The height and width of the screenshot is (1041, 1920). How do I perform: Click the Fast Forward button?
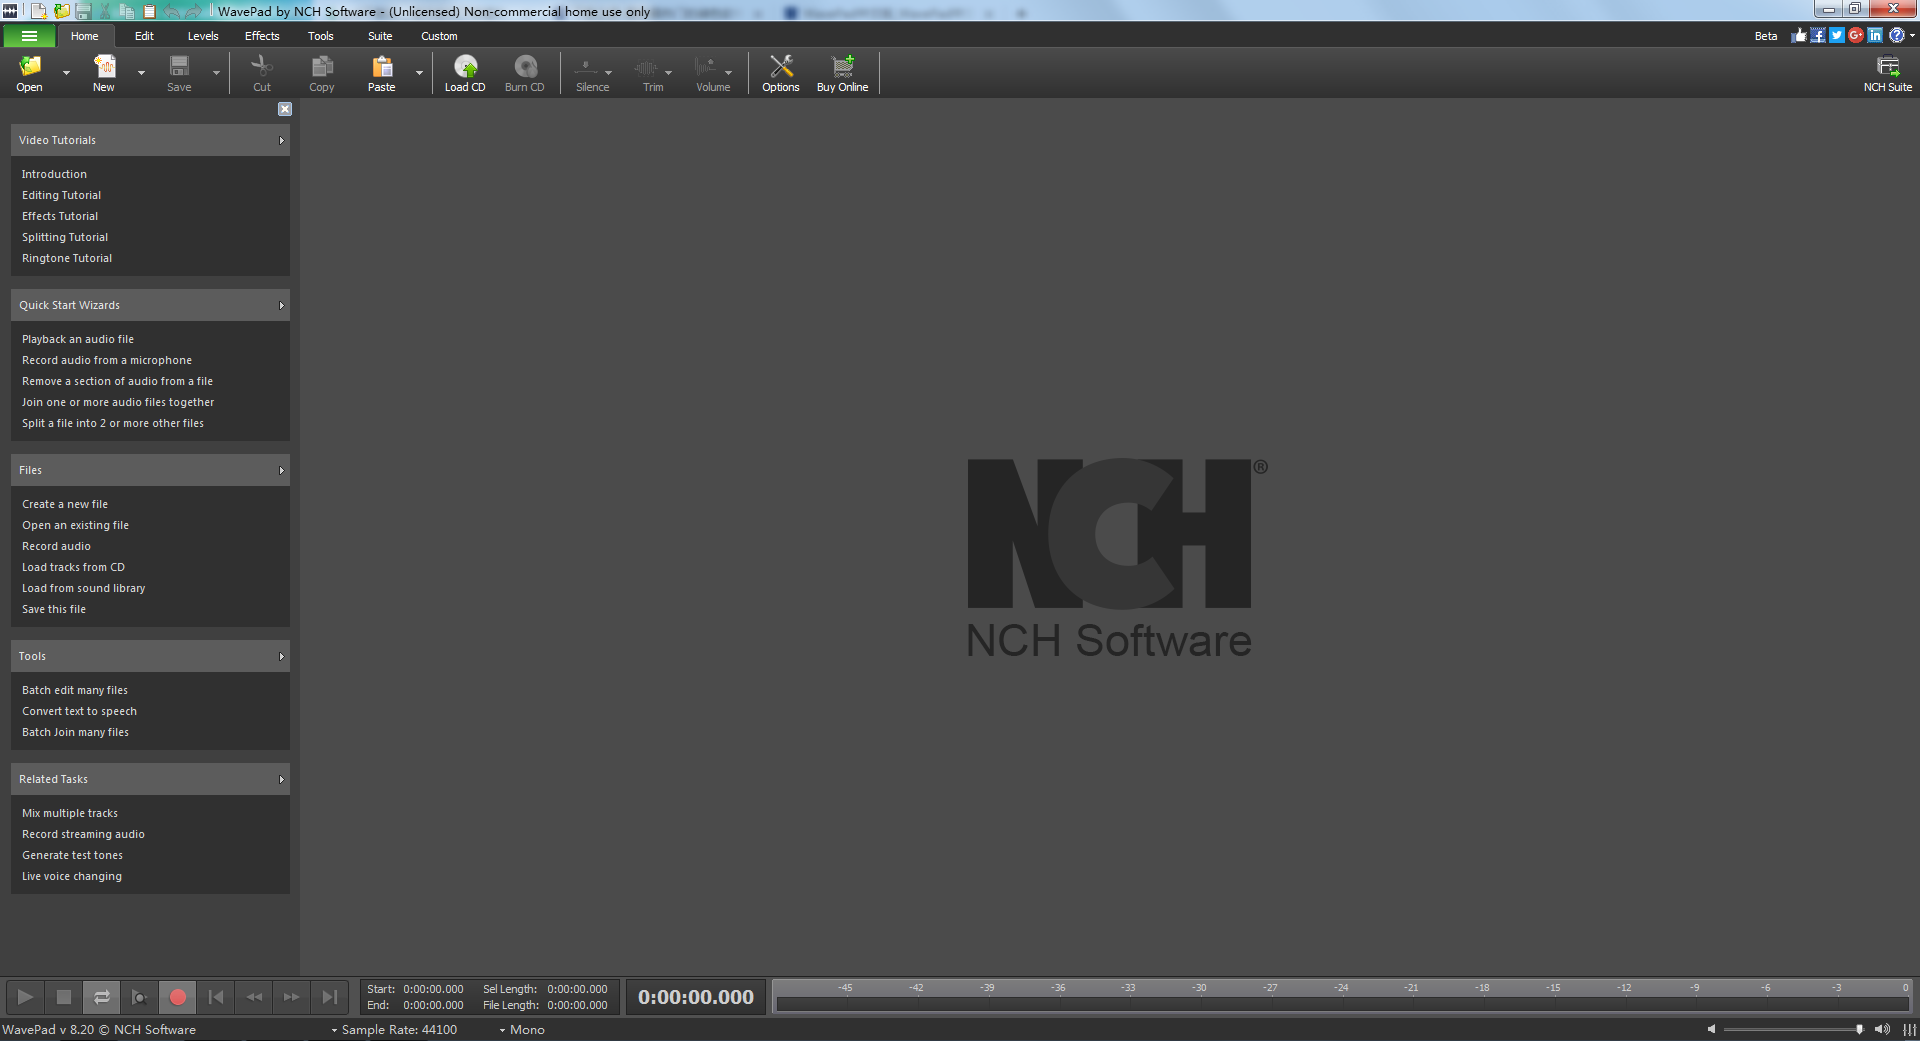pyautogui.click(x=292, y=997)
